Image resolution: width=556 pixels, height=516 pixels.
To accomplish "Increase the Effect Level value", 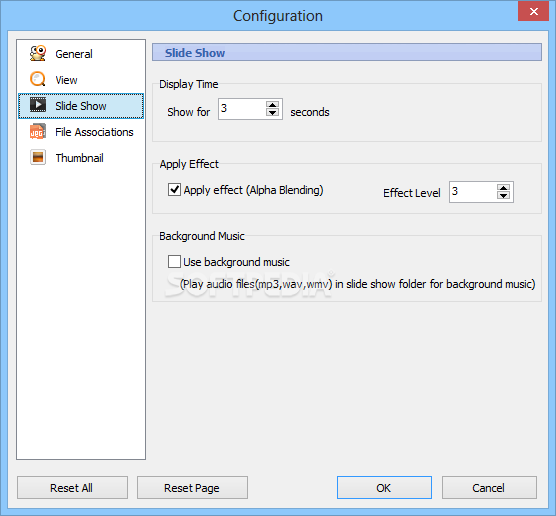I will point(503,188).
